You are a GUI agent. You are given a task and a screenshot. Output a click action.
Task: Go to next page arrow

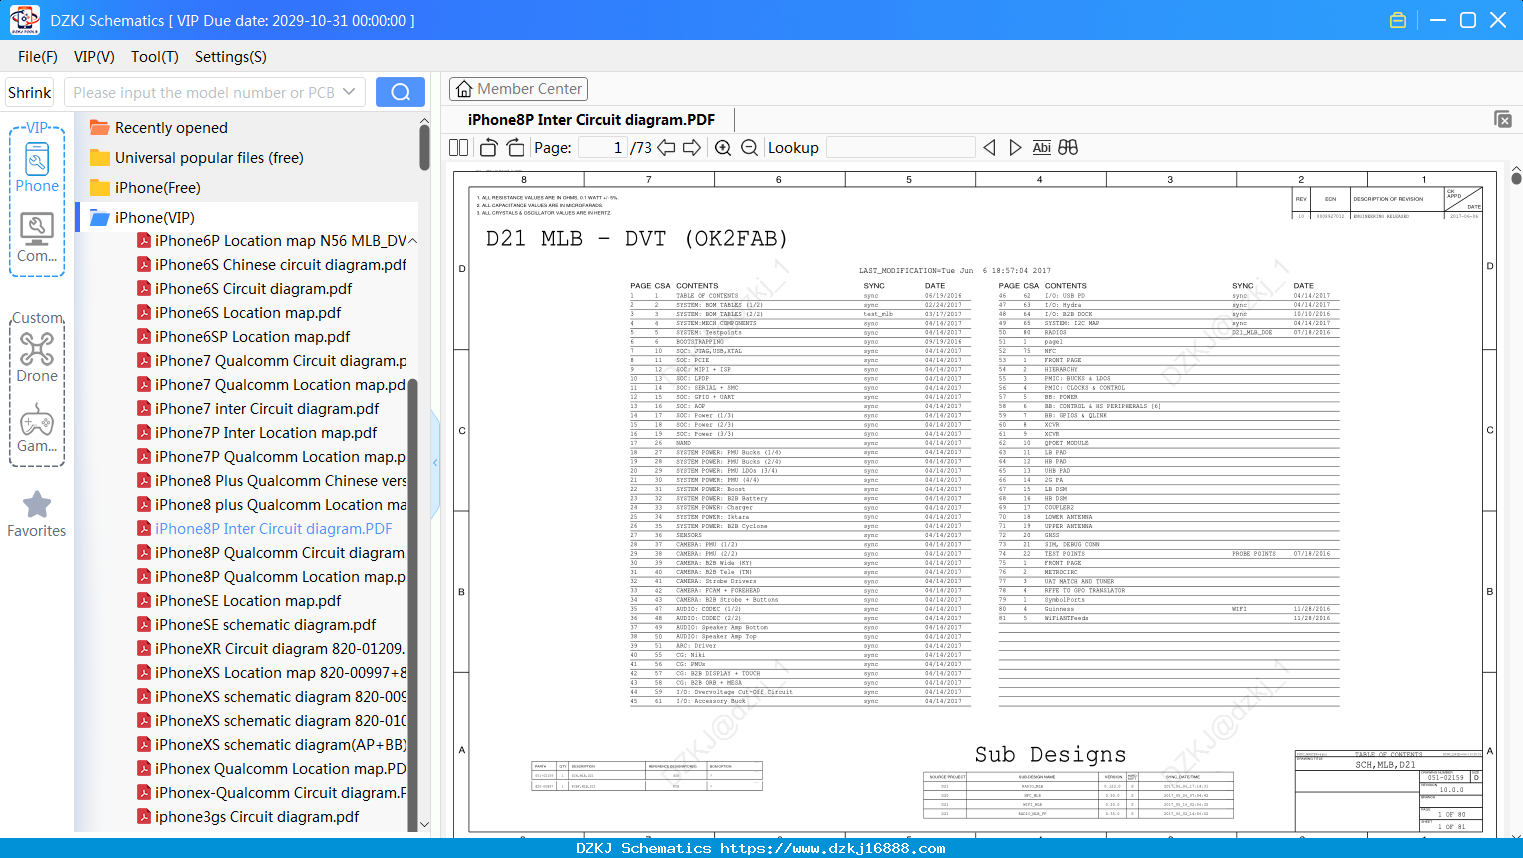(692, 148)
